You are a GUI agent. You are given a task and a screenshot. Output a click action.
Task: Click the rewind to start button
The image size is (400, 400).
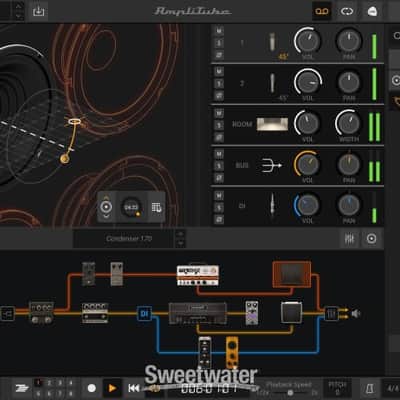click(134, 388)
